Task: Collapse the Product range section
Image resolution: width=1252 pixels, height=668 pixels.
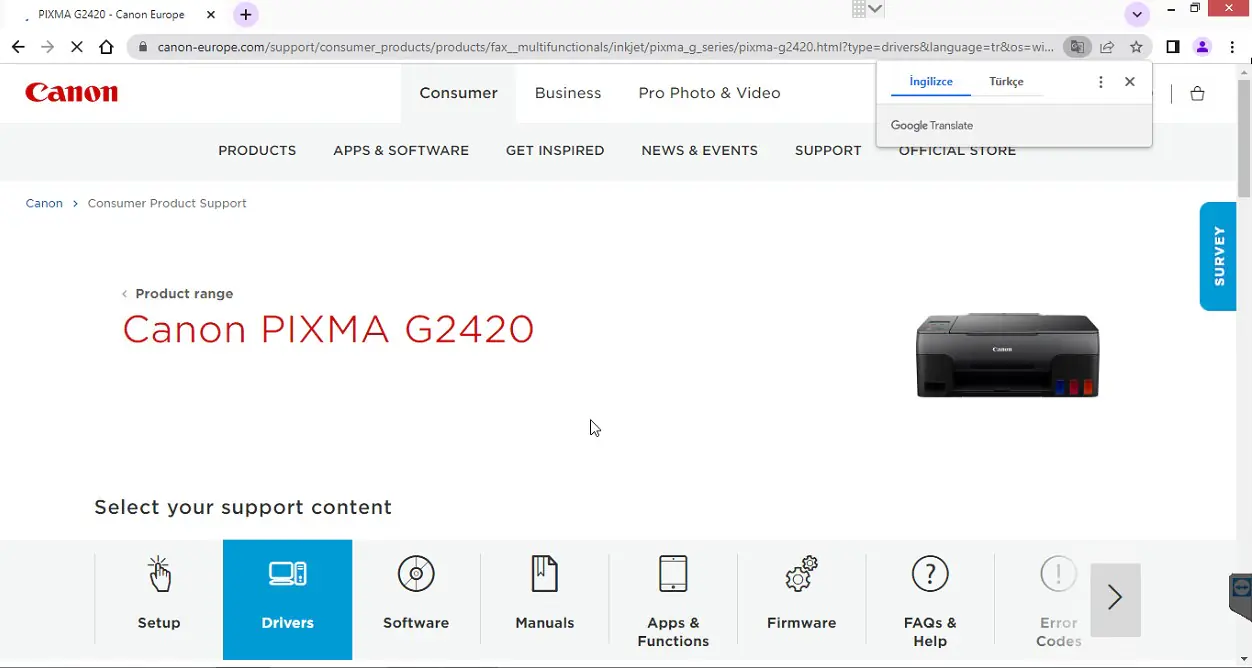Action: click(178, 293)
